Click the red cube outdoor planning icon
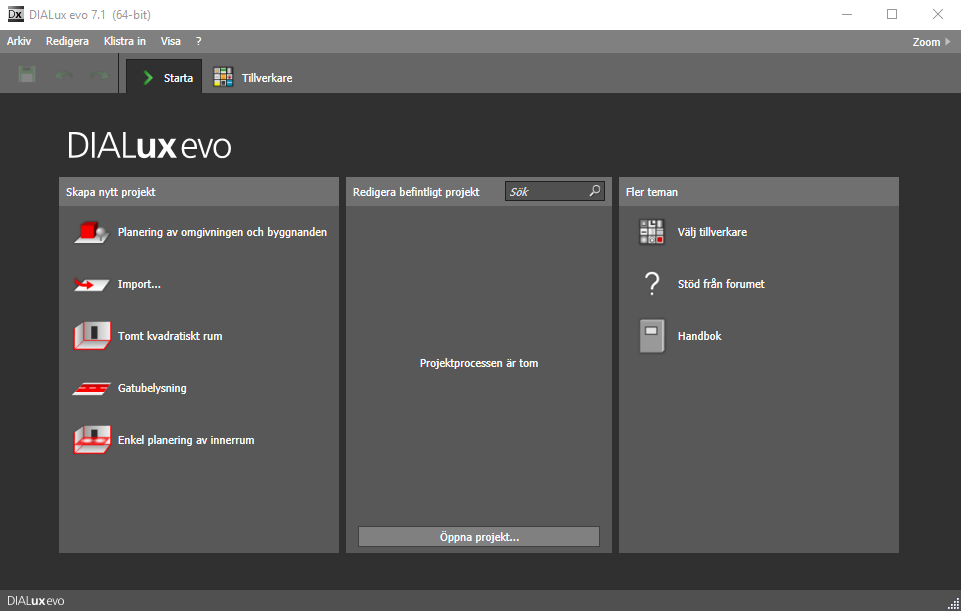961x611 pixels. (92, 232)
